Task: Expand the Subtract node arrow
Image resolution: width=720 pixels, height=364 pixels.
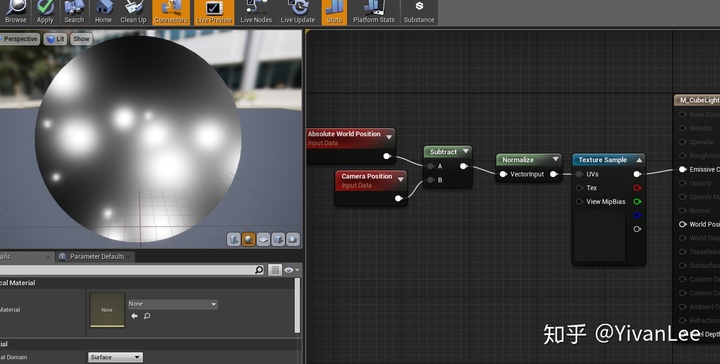Action: pos(466,151)
